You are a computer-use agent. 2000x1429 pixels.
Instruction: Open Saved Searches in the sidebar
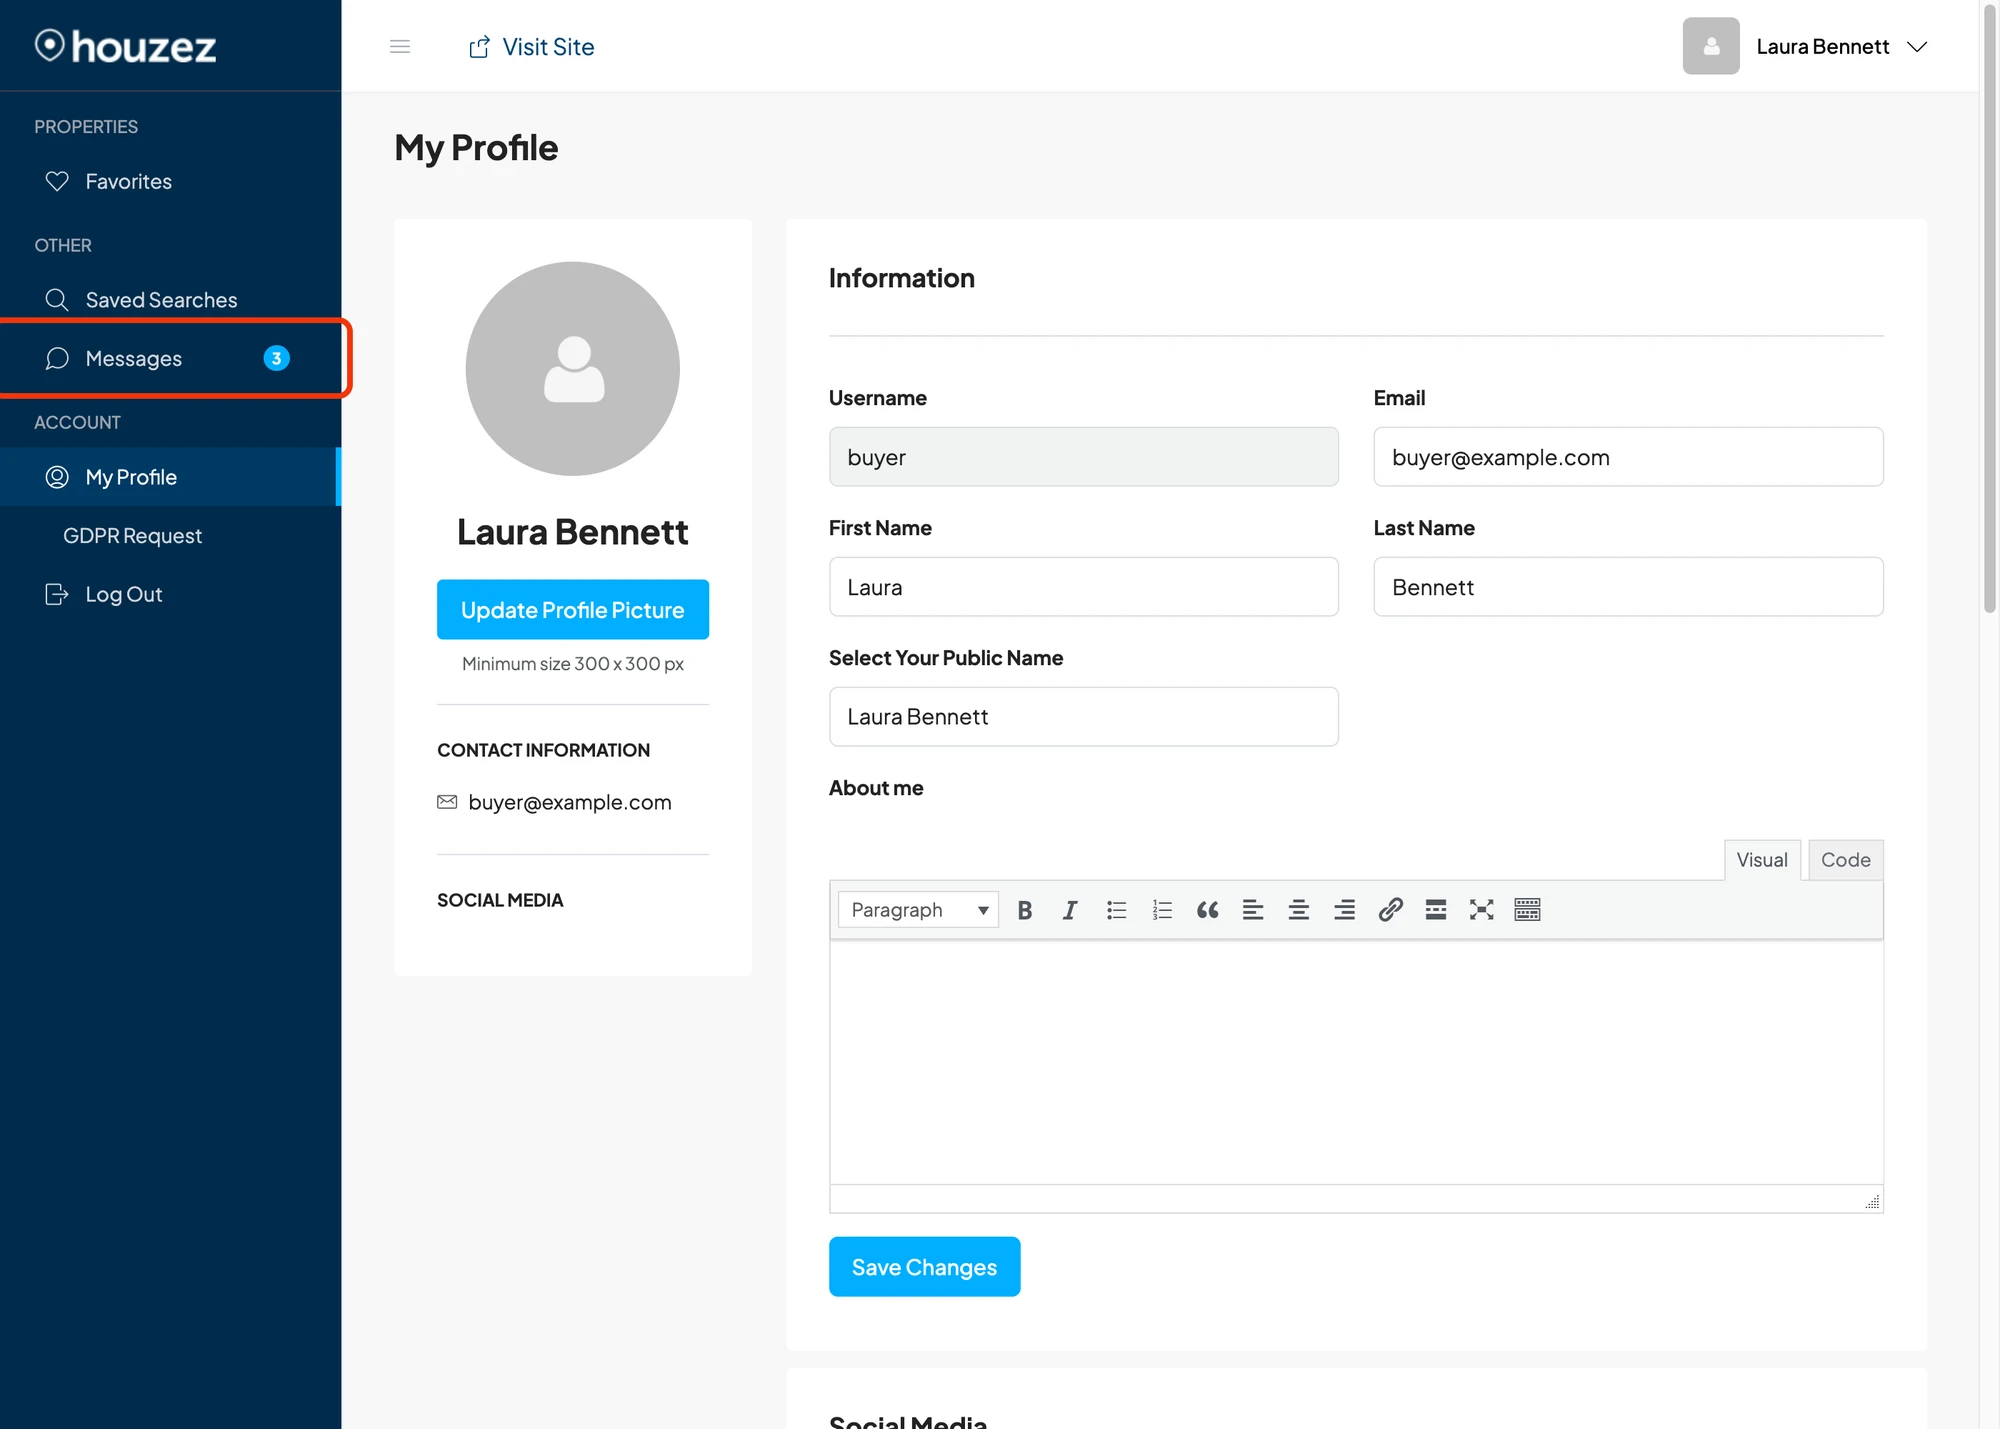[x=170, y=300]
